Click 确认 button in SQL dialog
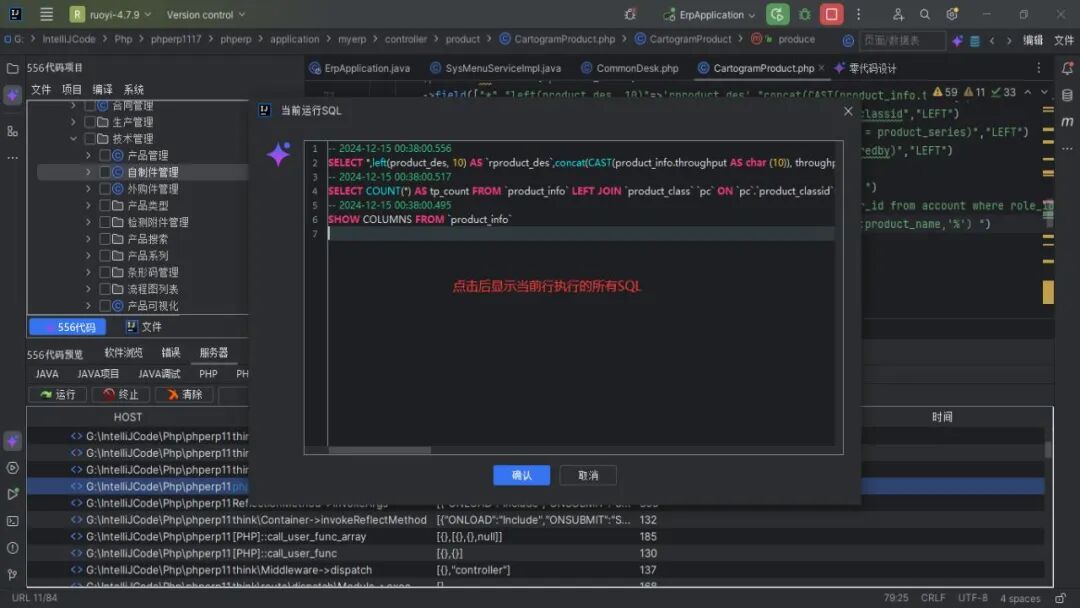The height and width of the screenshot is (608, 1080). pos(521,475)
